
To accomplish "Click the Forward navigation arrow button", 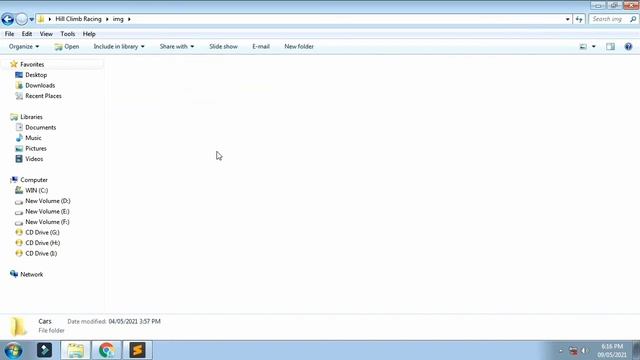I will 22,19.
